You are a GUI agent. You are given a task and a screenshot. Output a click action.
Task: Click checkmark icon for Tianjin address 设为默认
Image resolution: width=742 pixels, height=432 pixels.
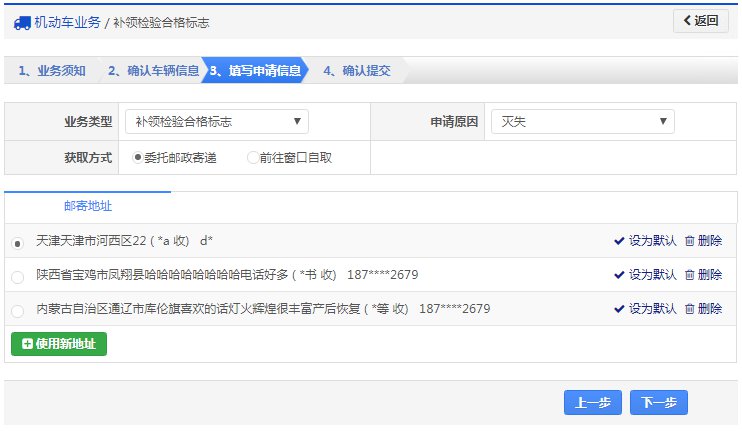[x=620, y=241]
